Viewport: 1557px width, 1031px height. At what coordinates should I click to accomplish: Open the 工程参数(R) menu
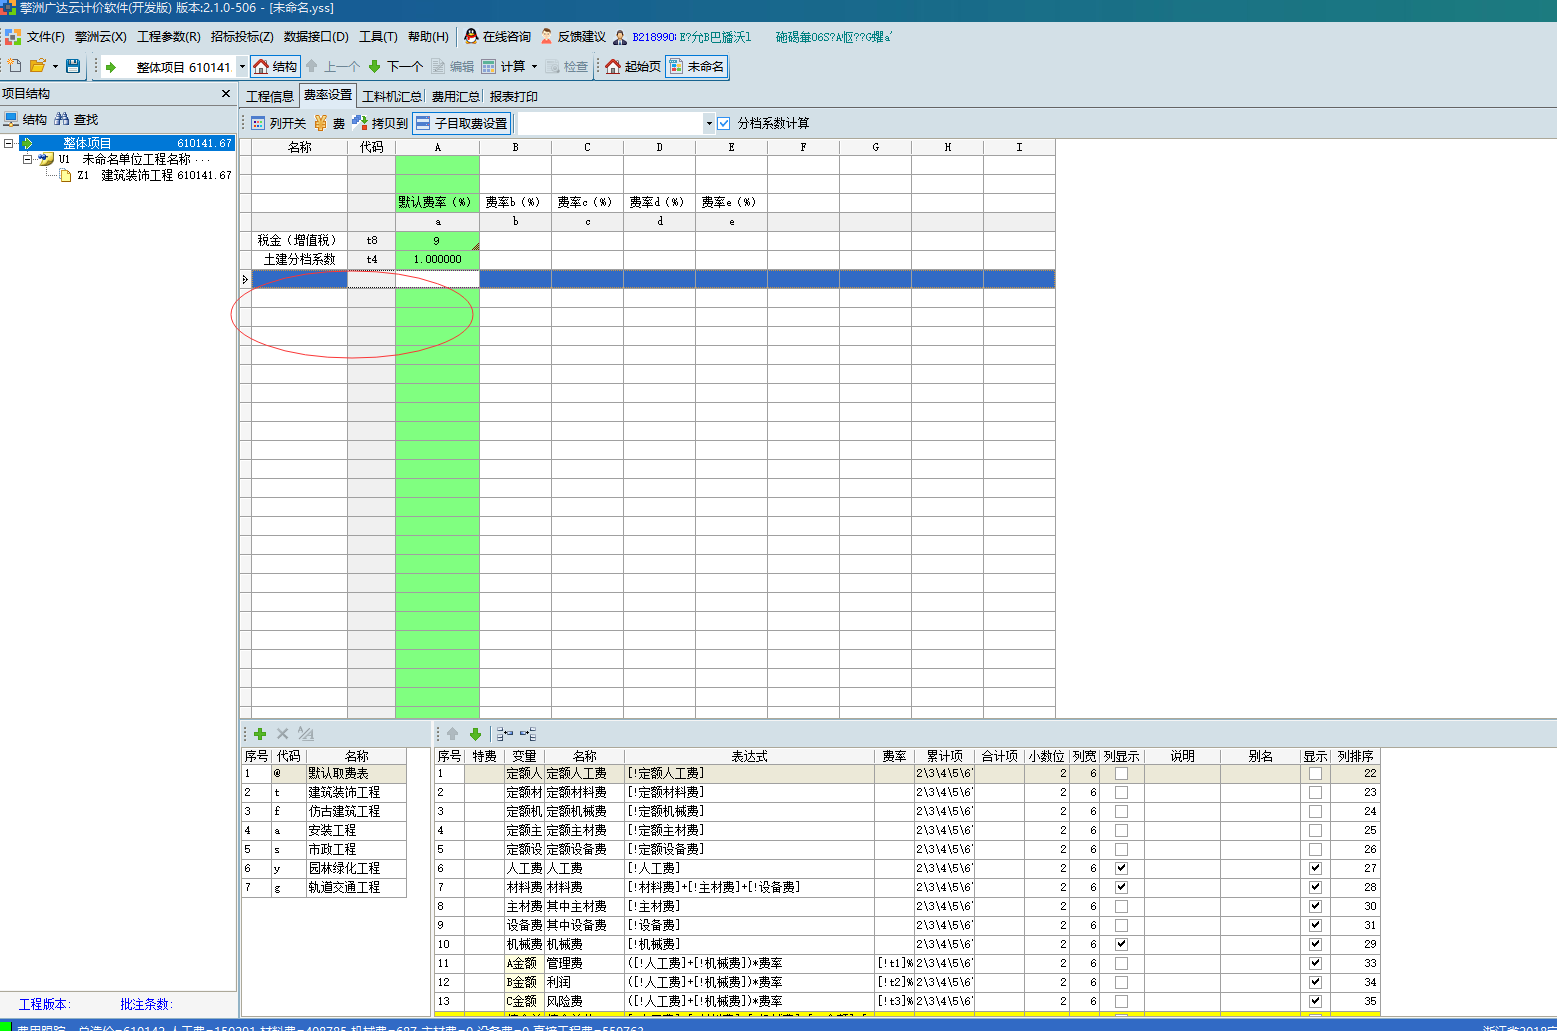[x=169, y=37]
